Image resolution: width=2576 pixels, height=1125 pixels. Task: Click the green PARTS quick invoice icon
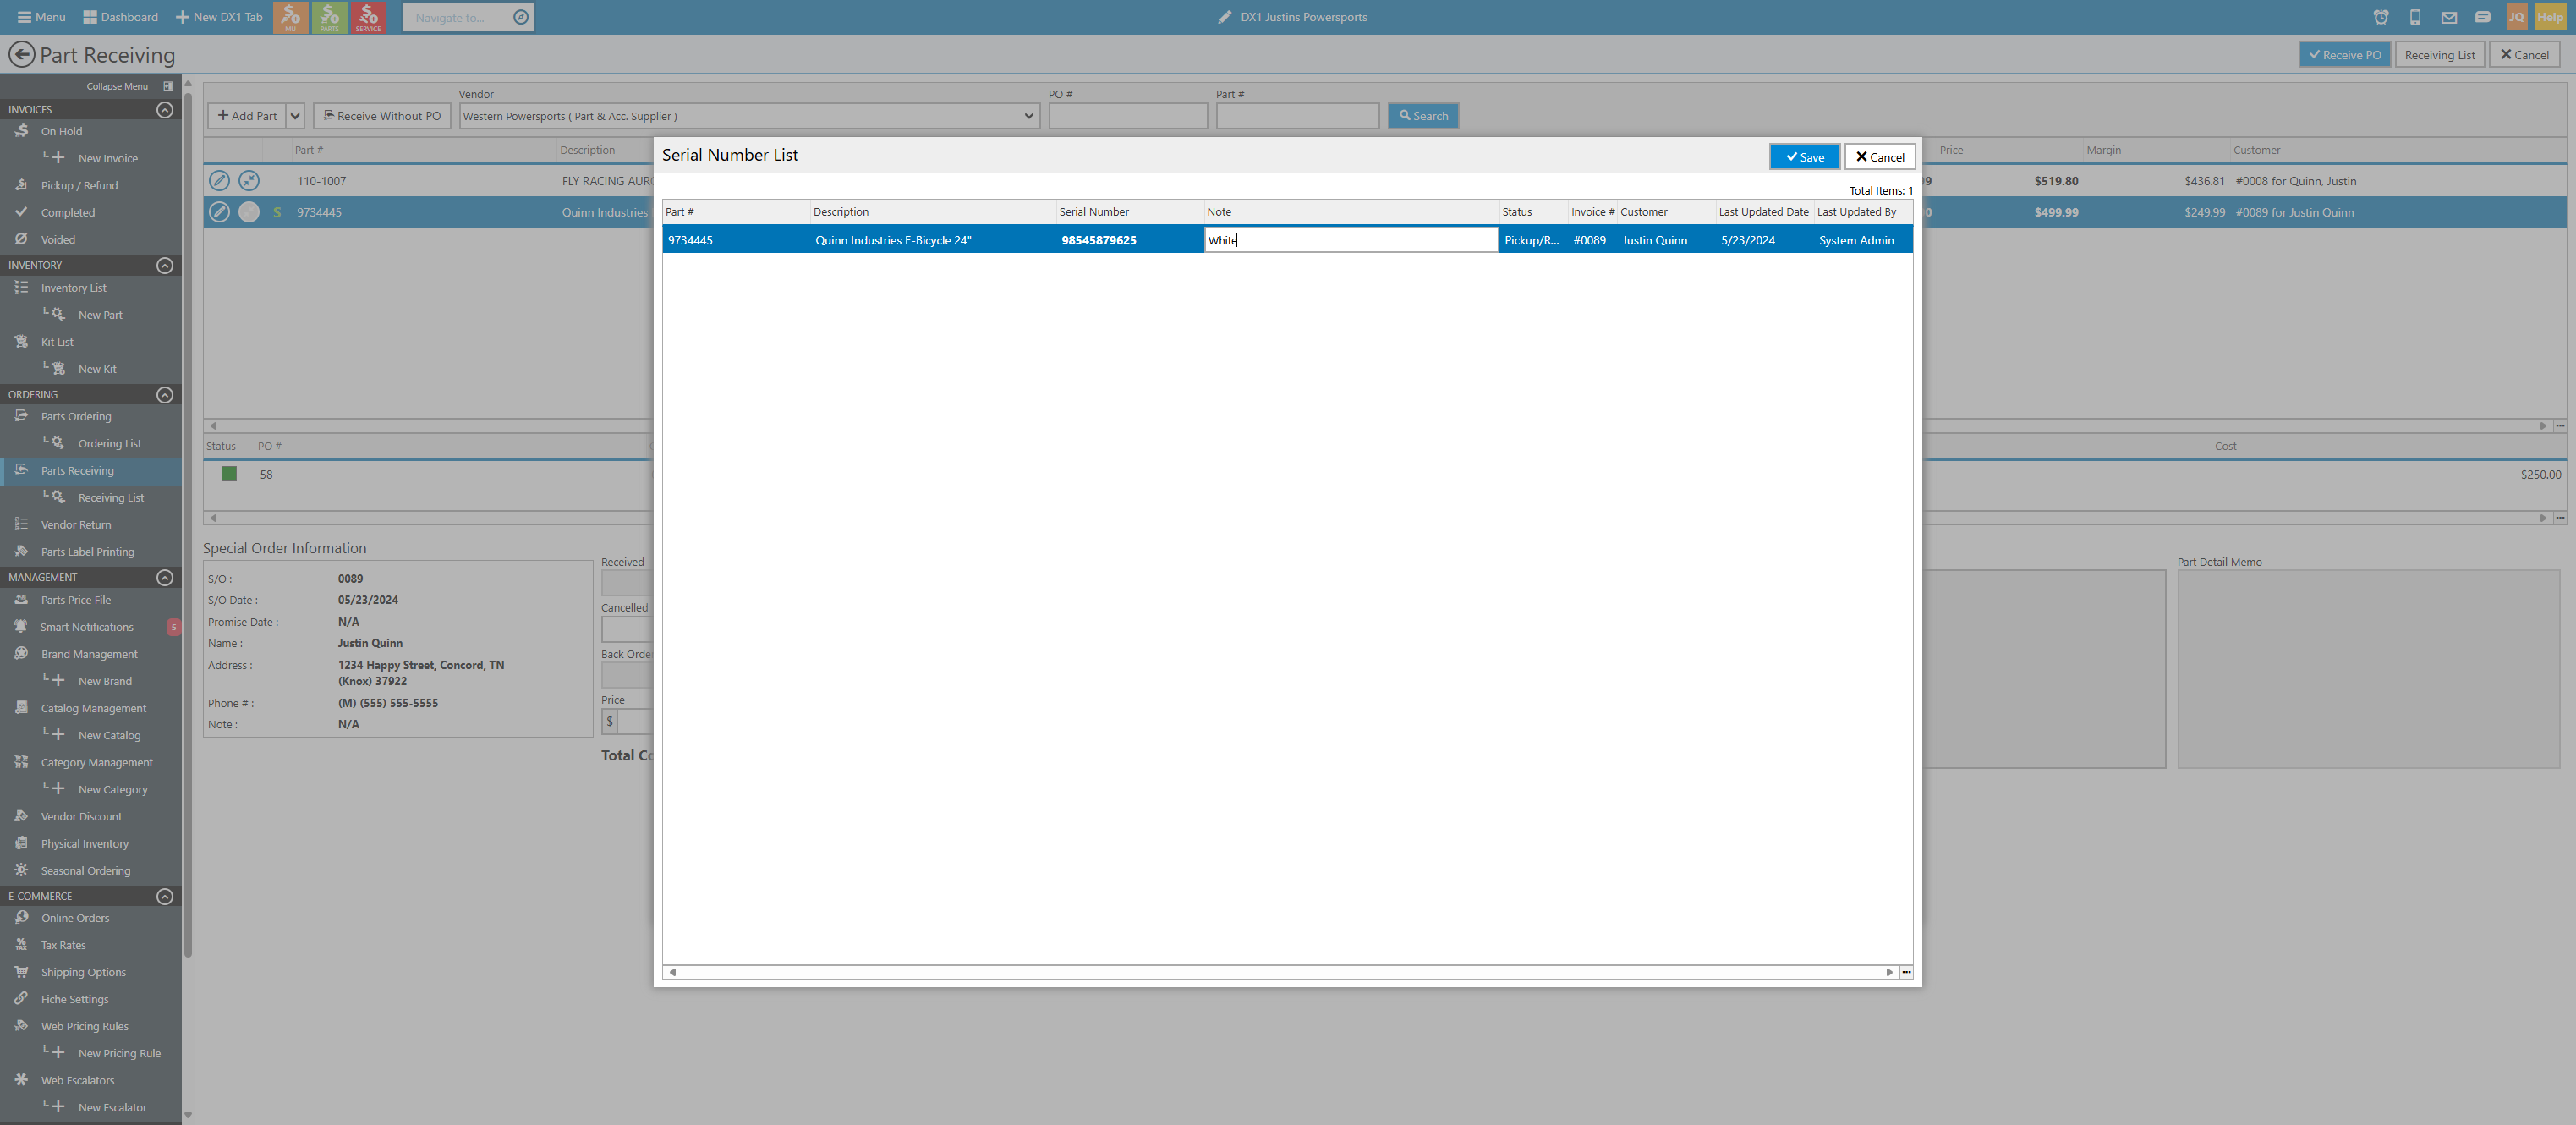point(329,17)
